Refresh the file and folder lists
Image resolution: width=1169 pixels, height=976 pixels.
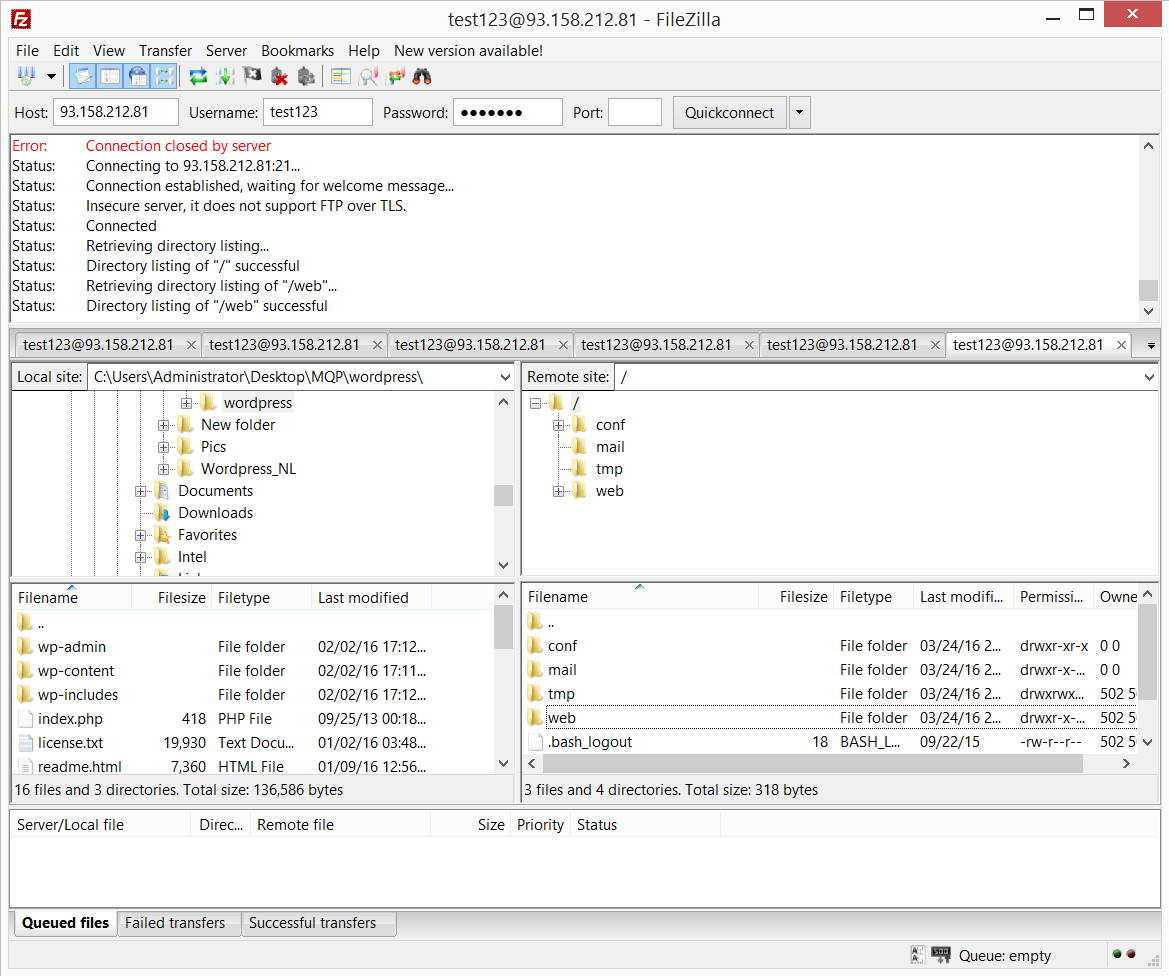click(198, 76)
